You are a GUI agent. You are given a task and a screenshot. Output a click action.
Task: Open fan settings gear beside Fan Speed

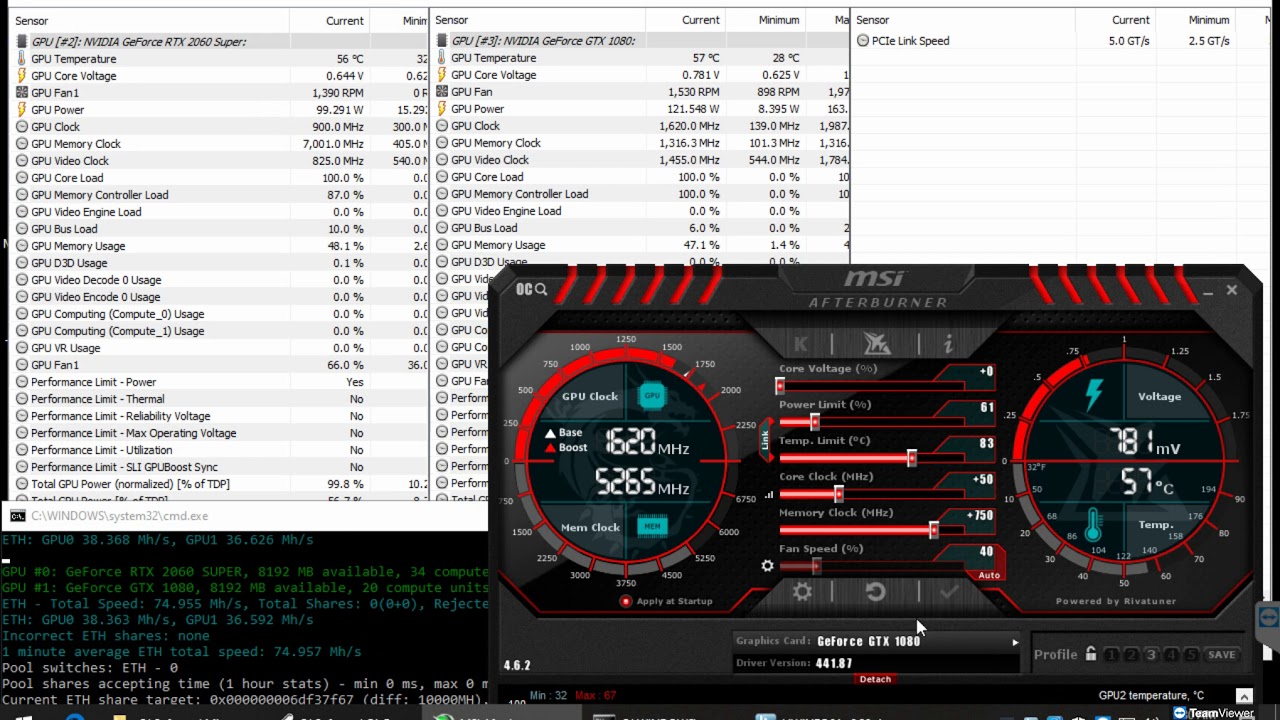coord(767,566)
